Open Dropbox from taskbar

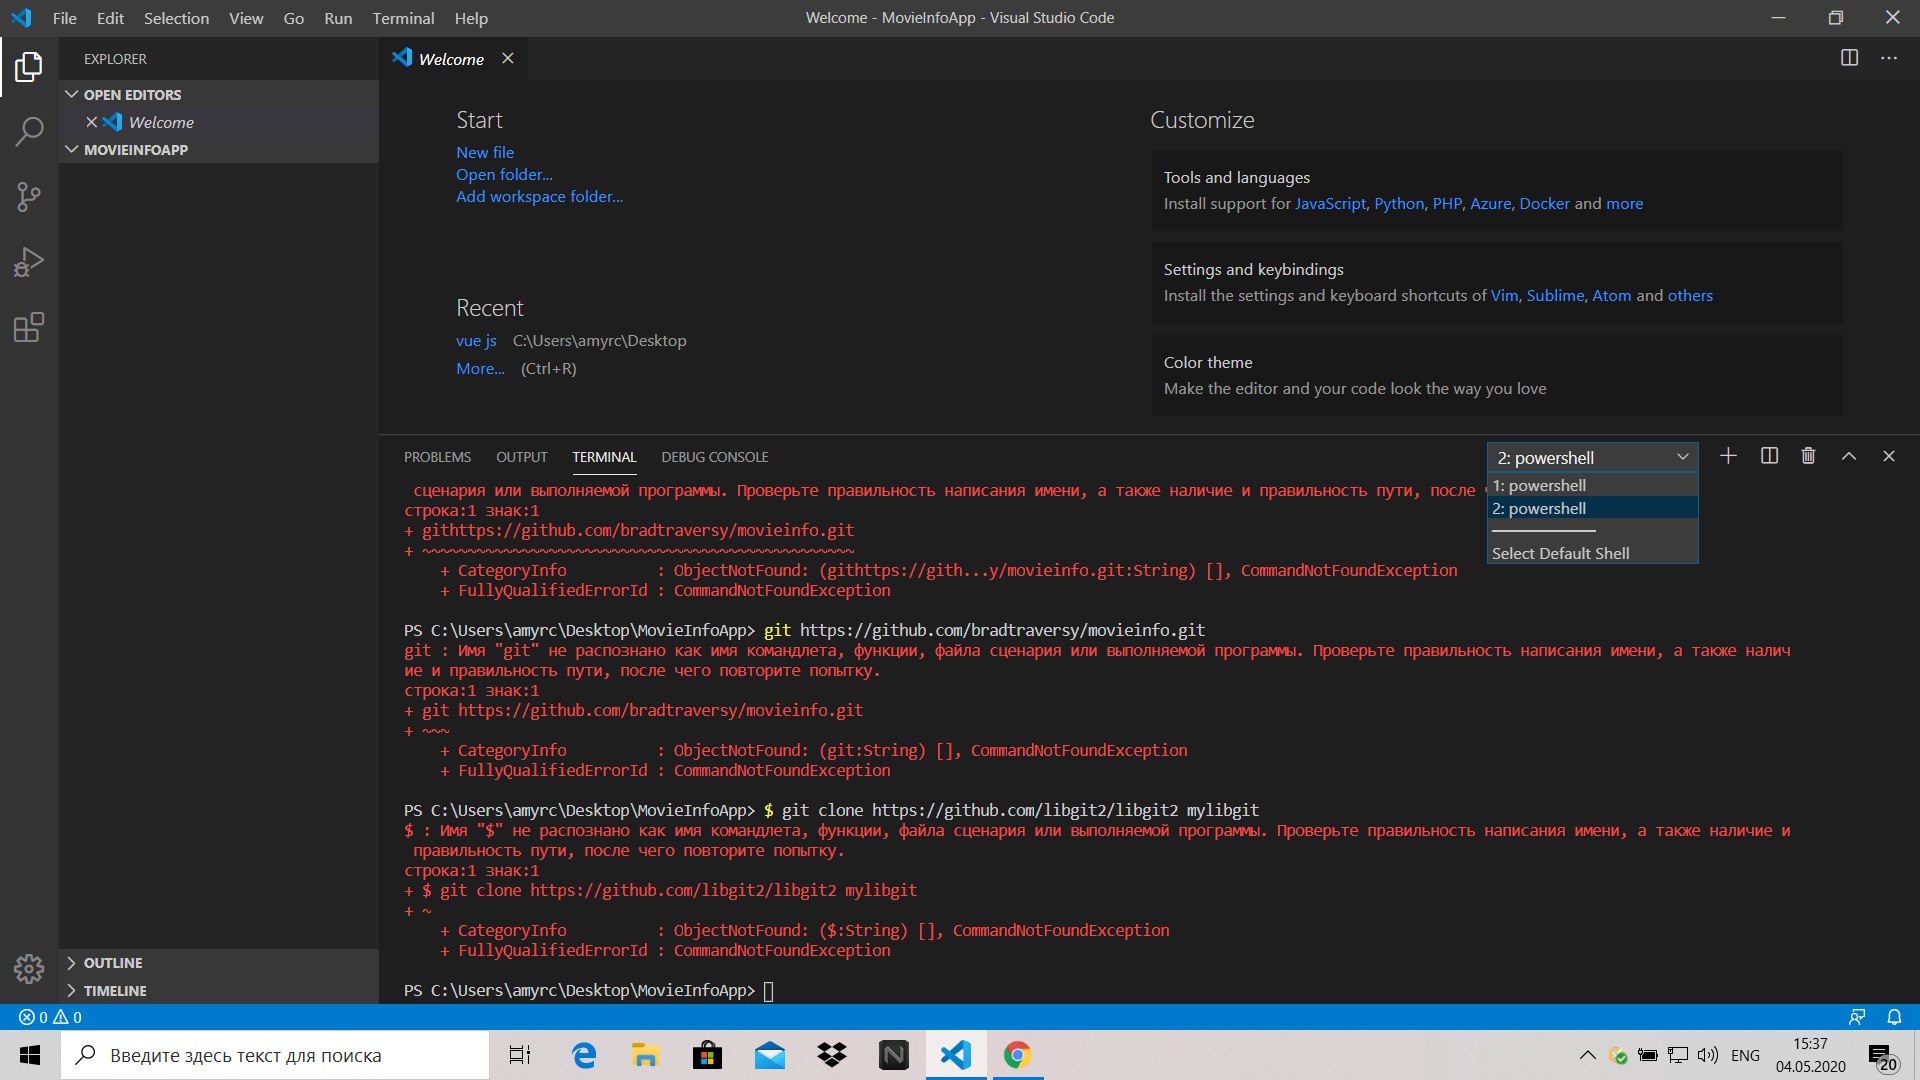(x=831, y=1055)
